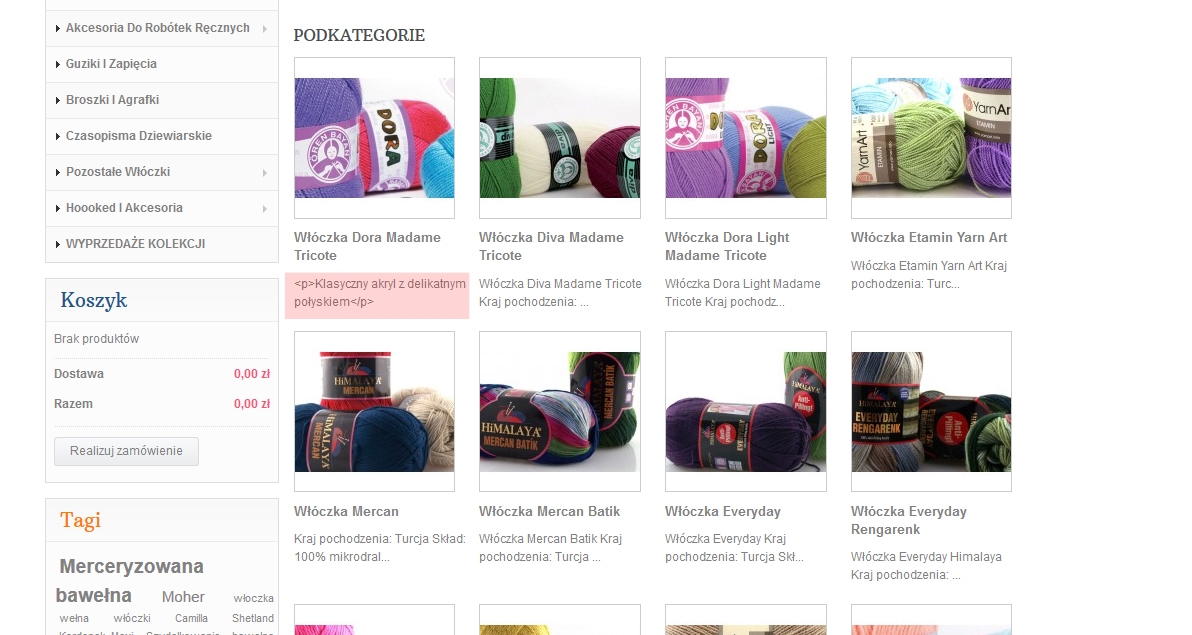
Task: Open Broszki I Agrafki category
Action: tap(113, 100)
